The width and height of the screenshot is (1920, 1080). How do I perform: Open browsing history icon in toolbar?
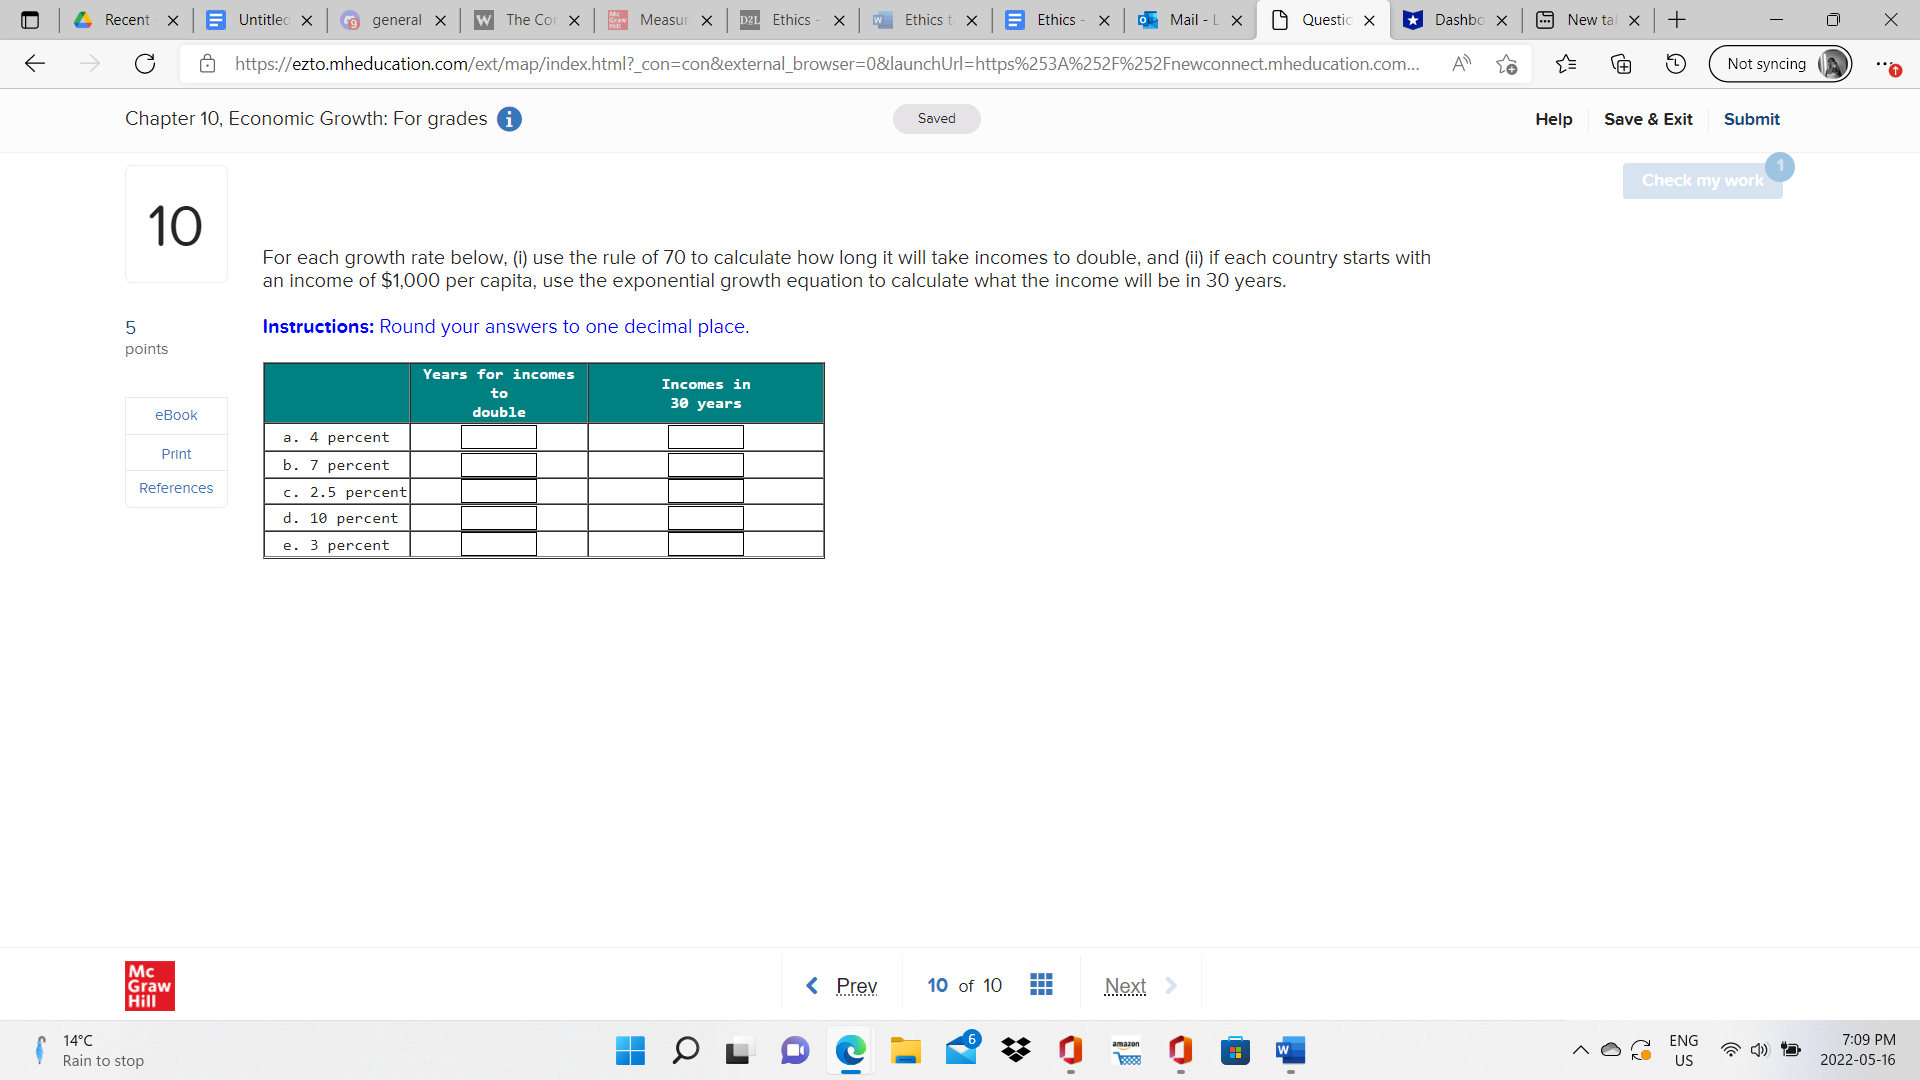coord(1675,63)
